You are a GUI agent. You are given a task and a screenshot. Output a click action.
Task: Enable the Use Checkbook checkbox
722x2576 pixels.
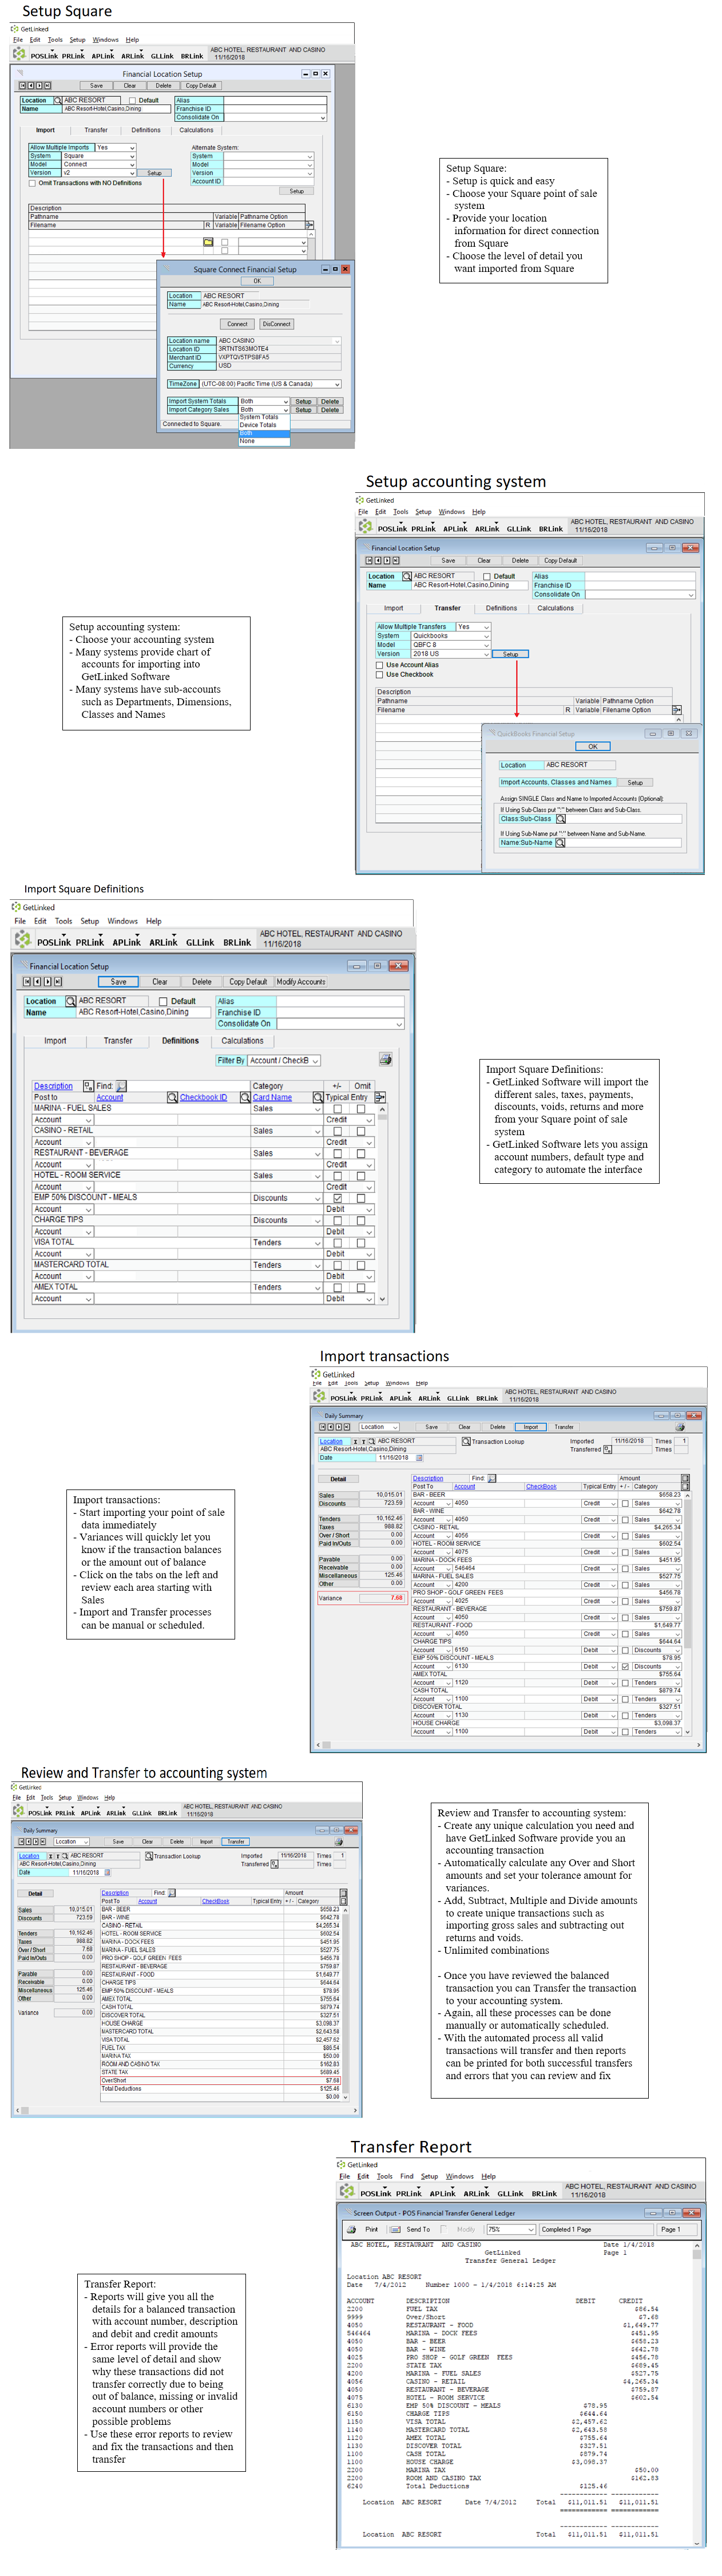[x=380, y=674]
